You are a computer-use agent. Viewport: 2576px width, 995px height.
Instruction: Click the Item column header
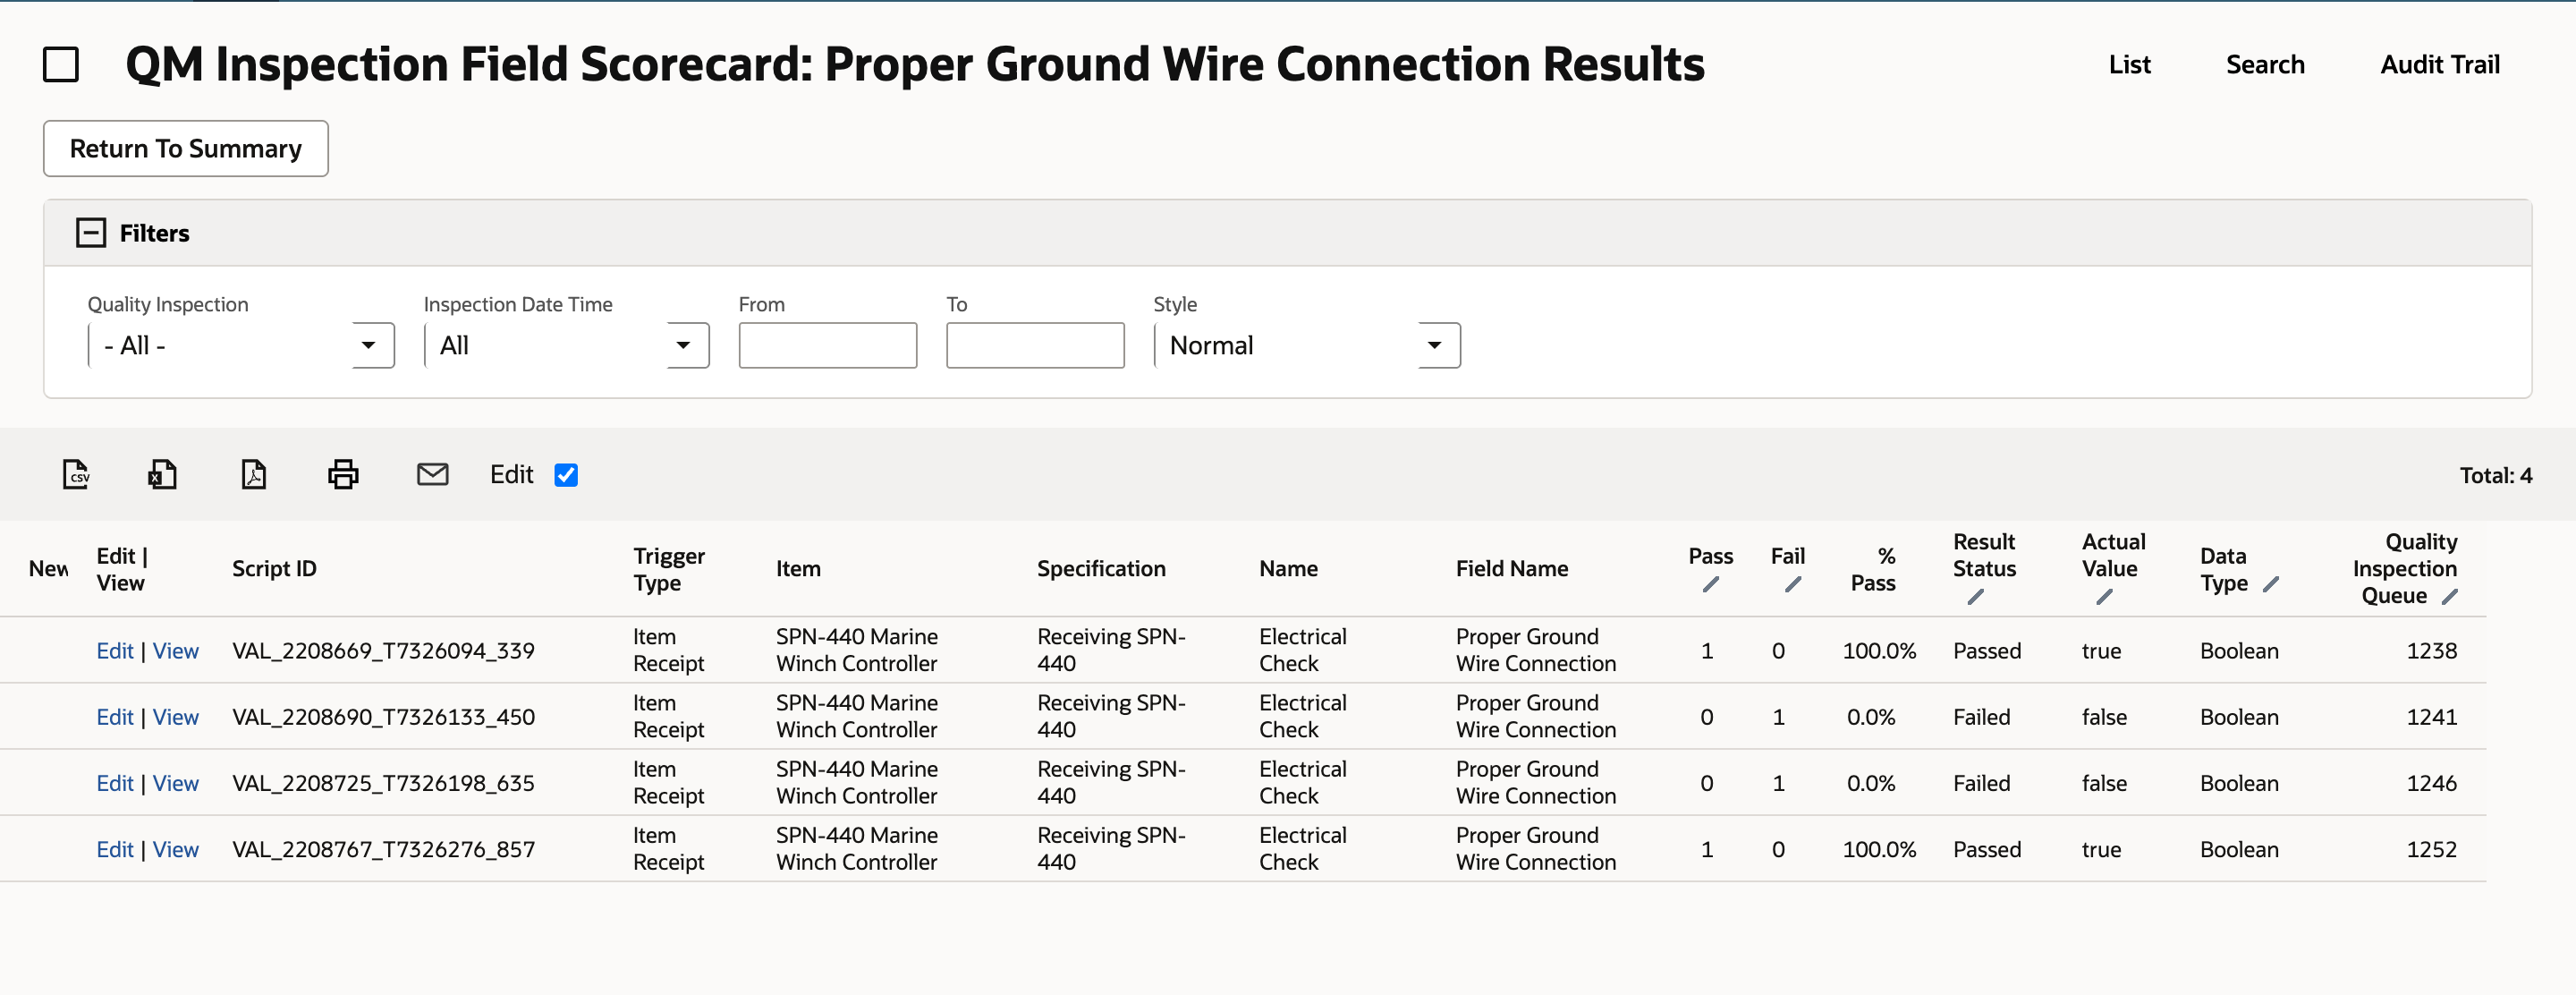click(x=798, y=569)
